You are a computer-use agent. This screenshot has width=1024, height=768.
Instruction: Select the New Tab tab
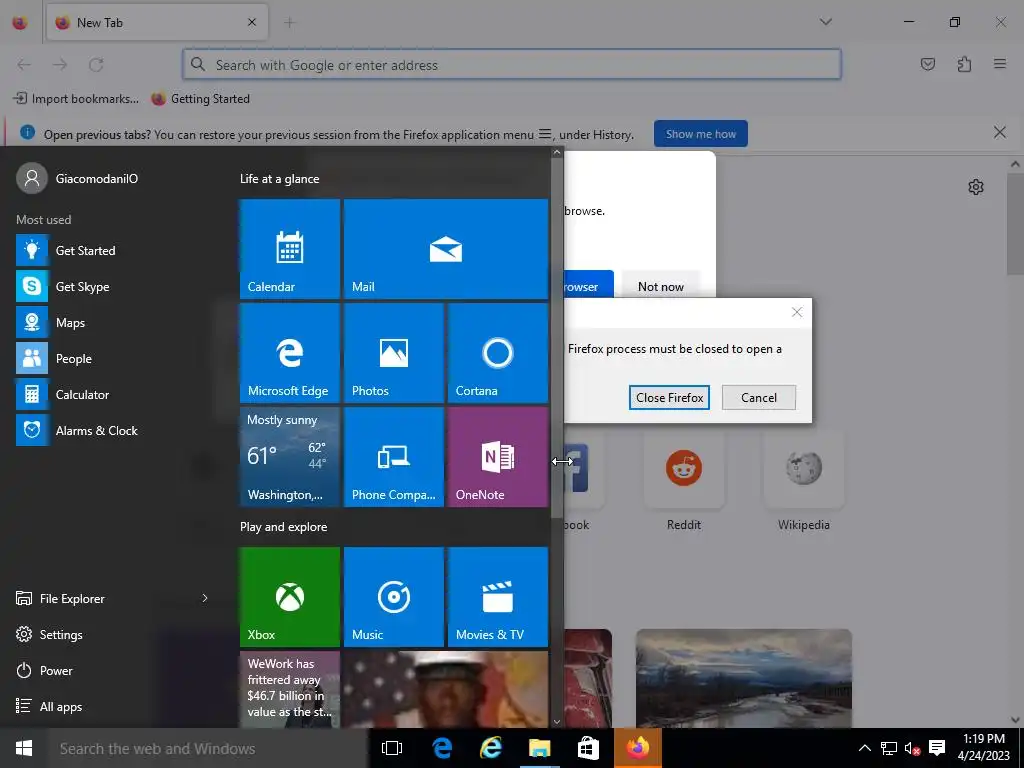(x=157, y=22)
